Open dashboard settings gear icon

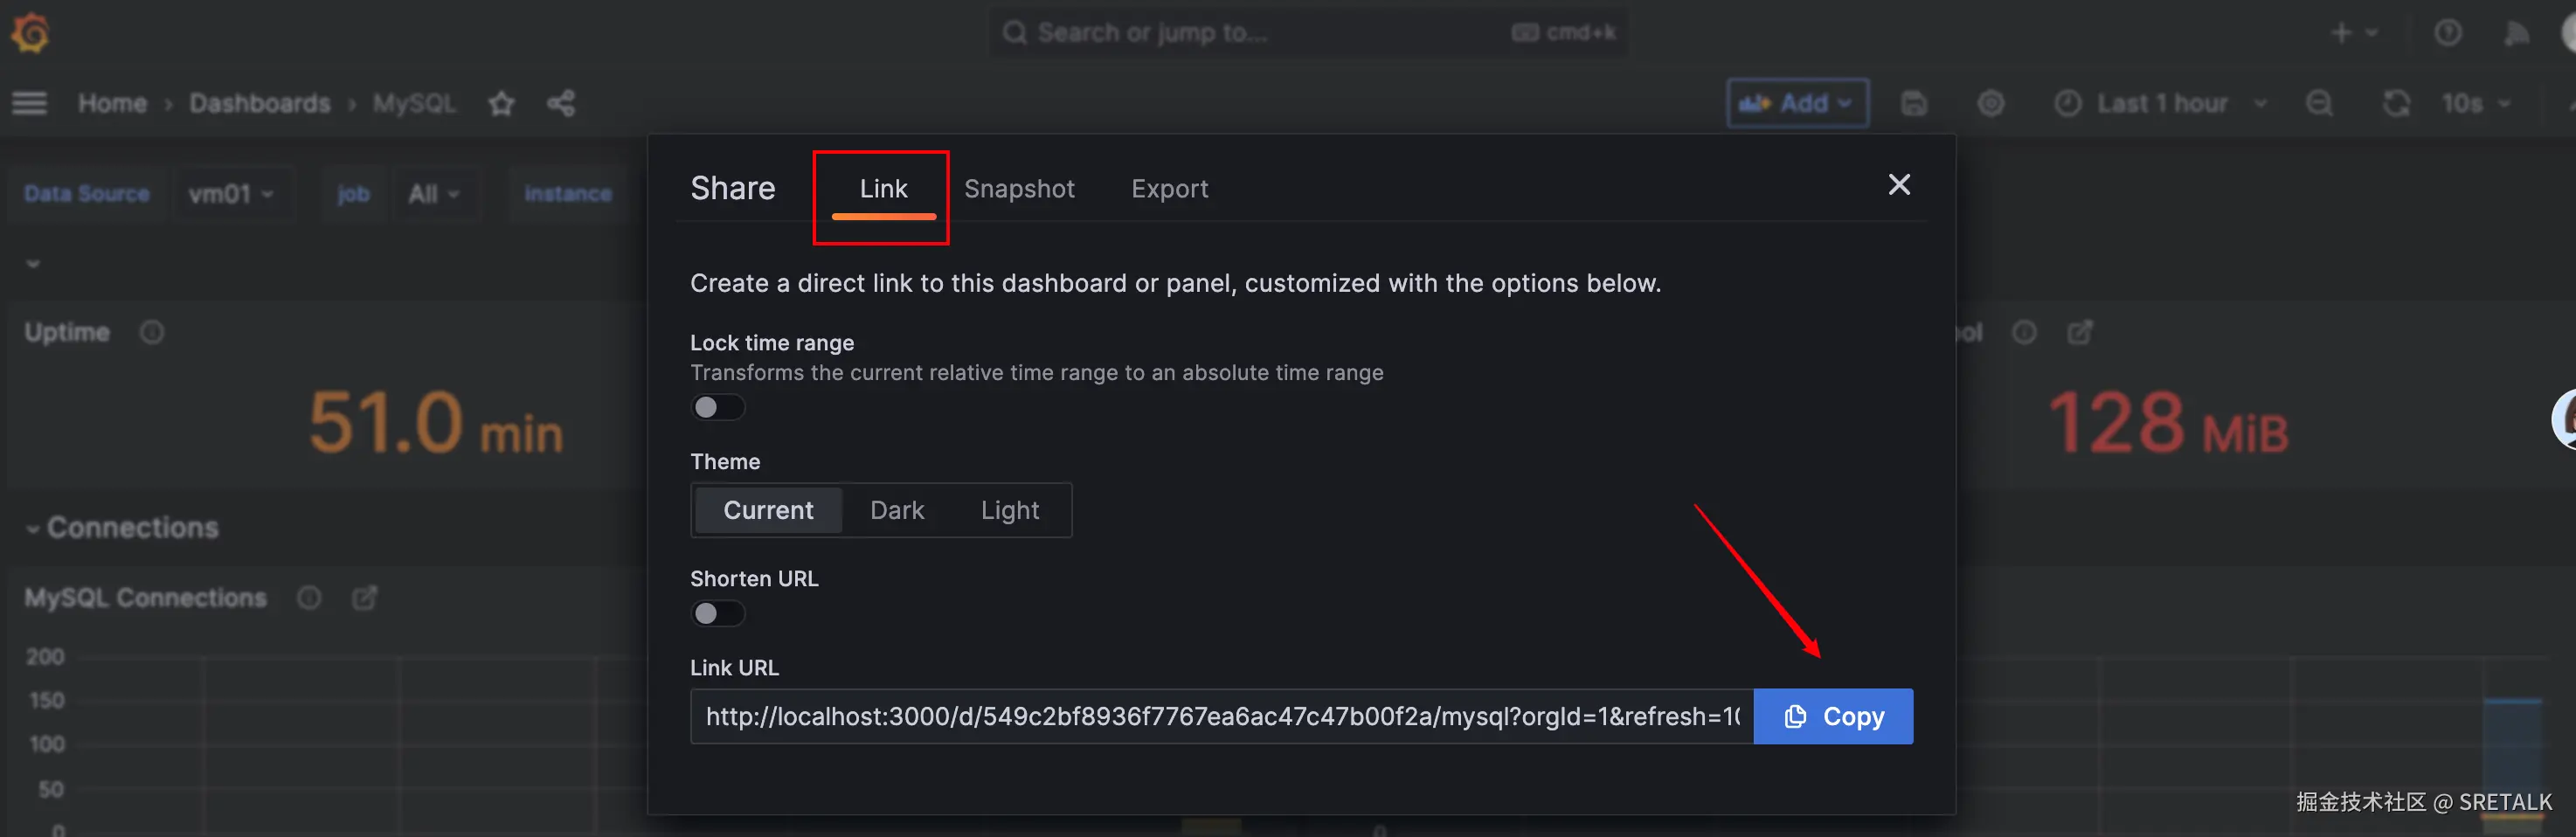pos(1990,103)
